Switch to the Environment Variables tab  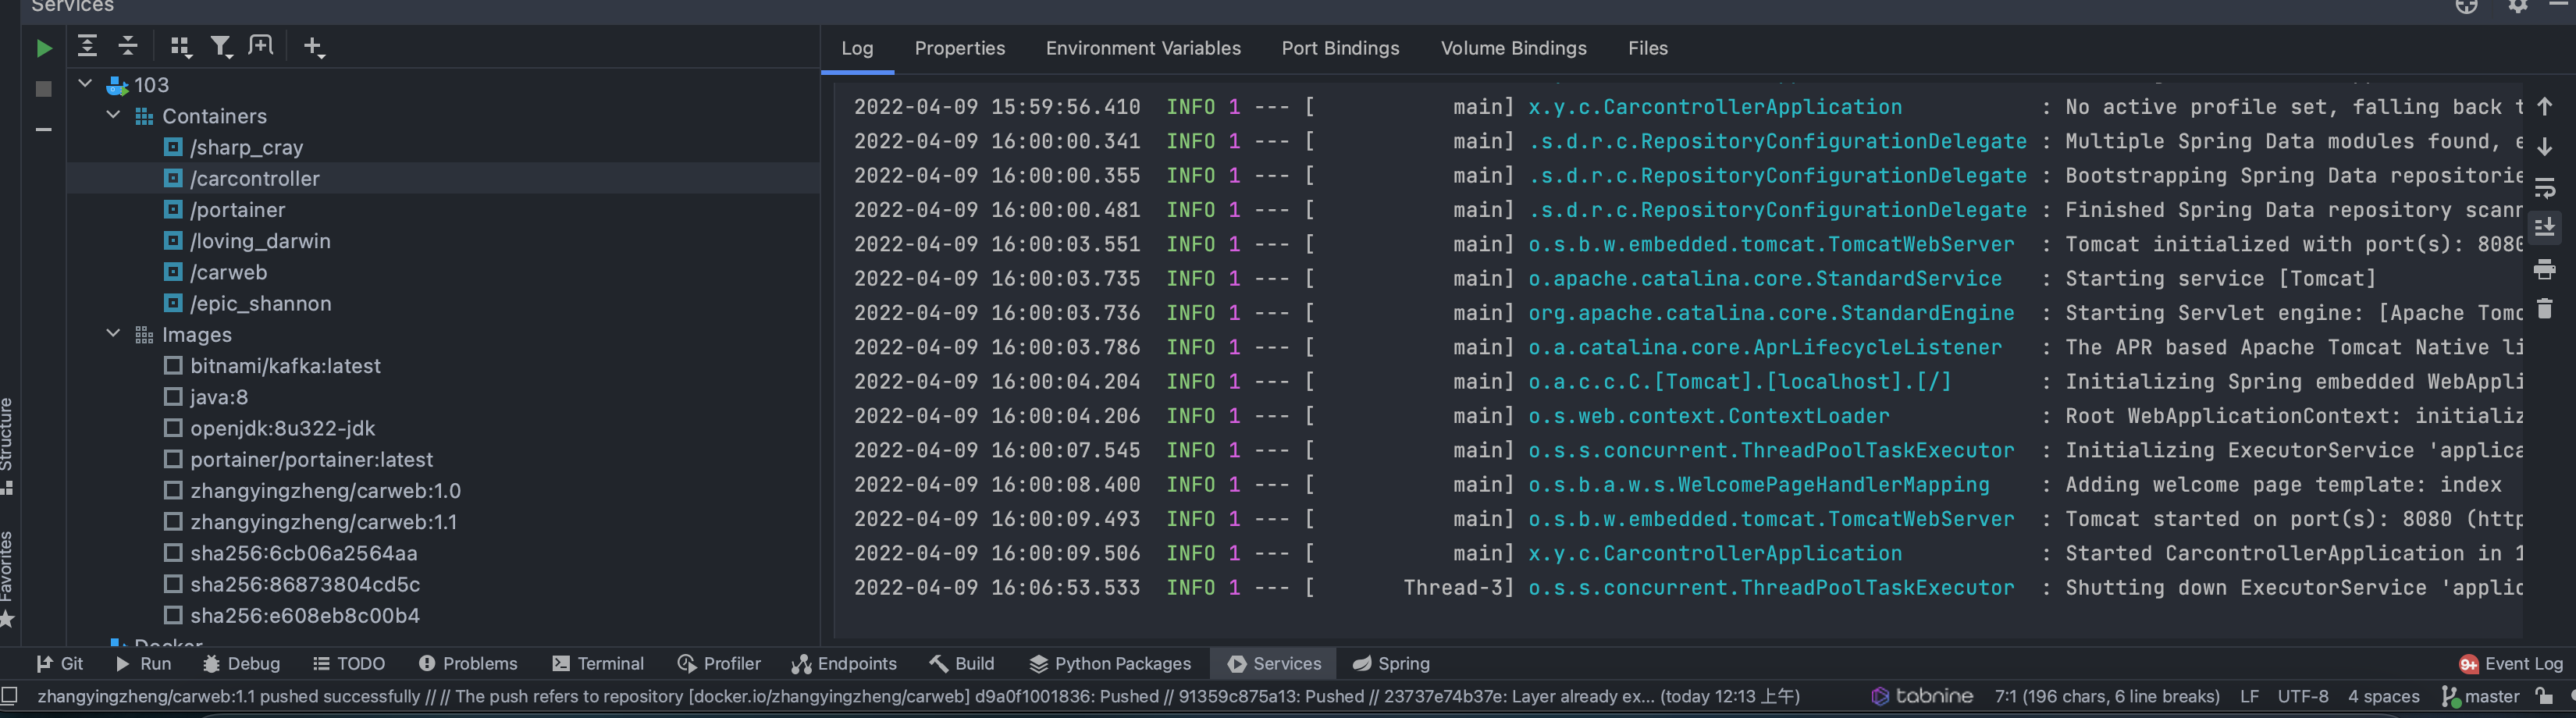(x=1143, y=48)
